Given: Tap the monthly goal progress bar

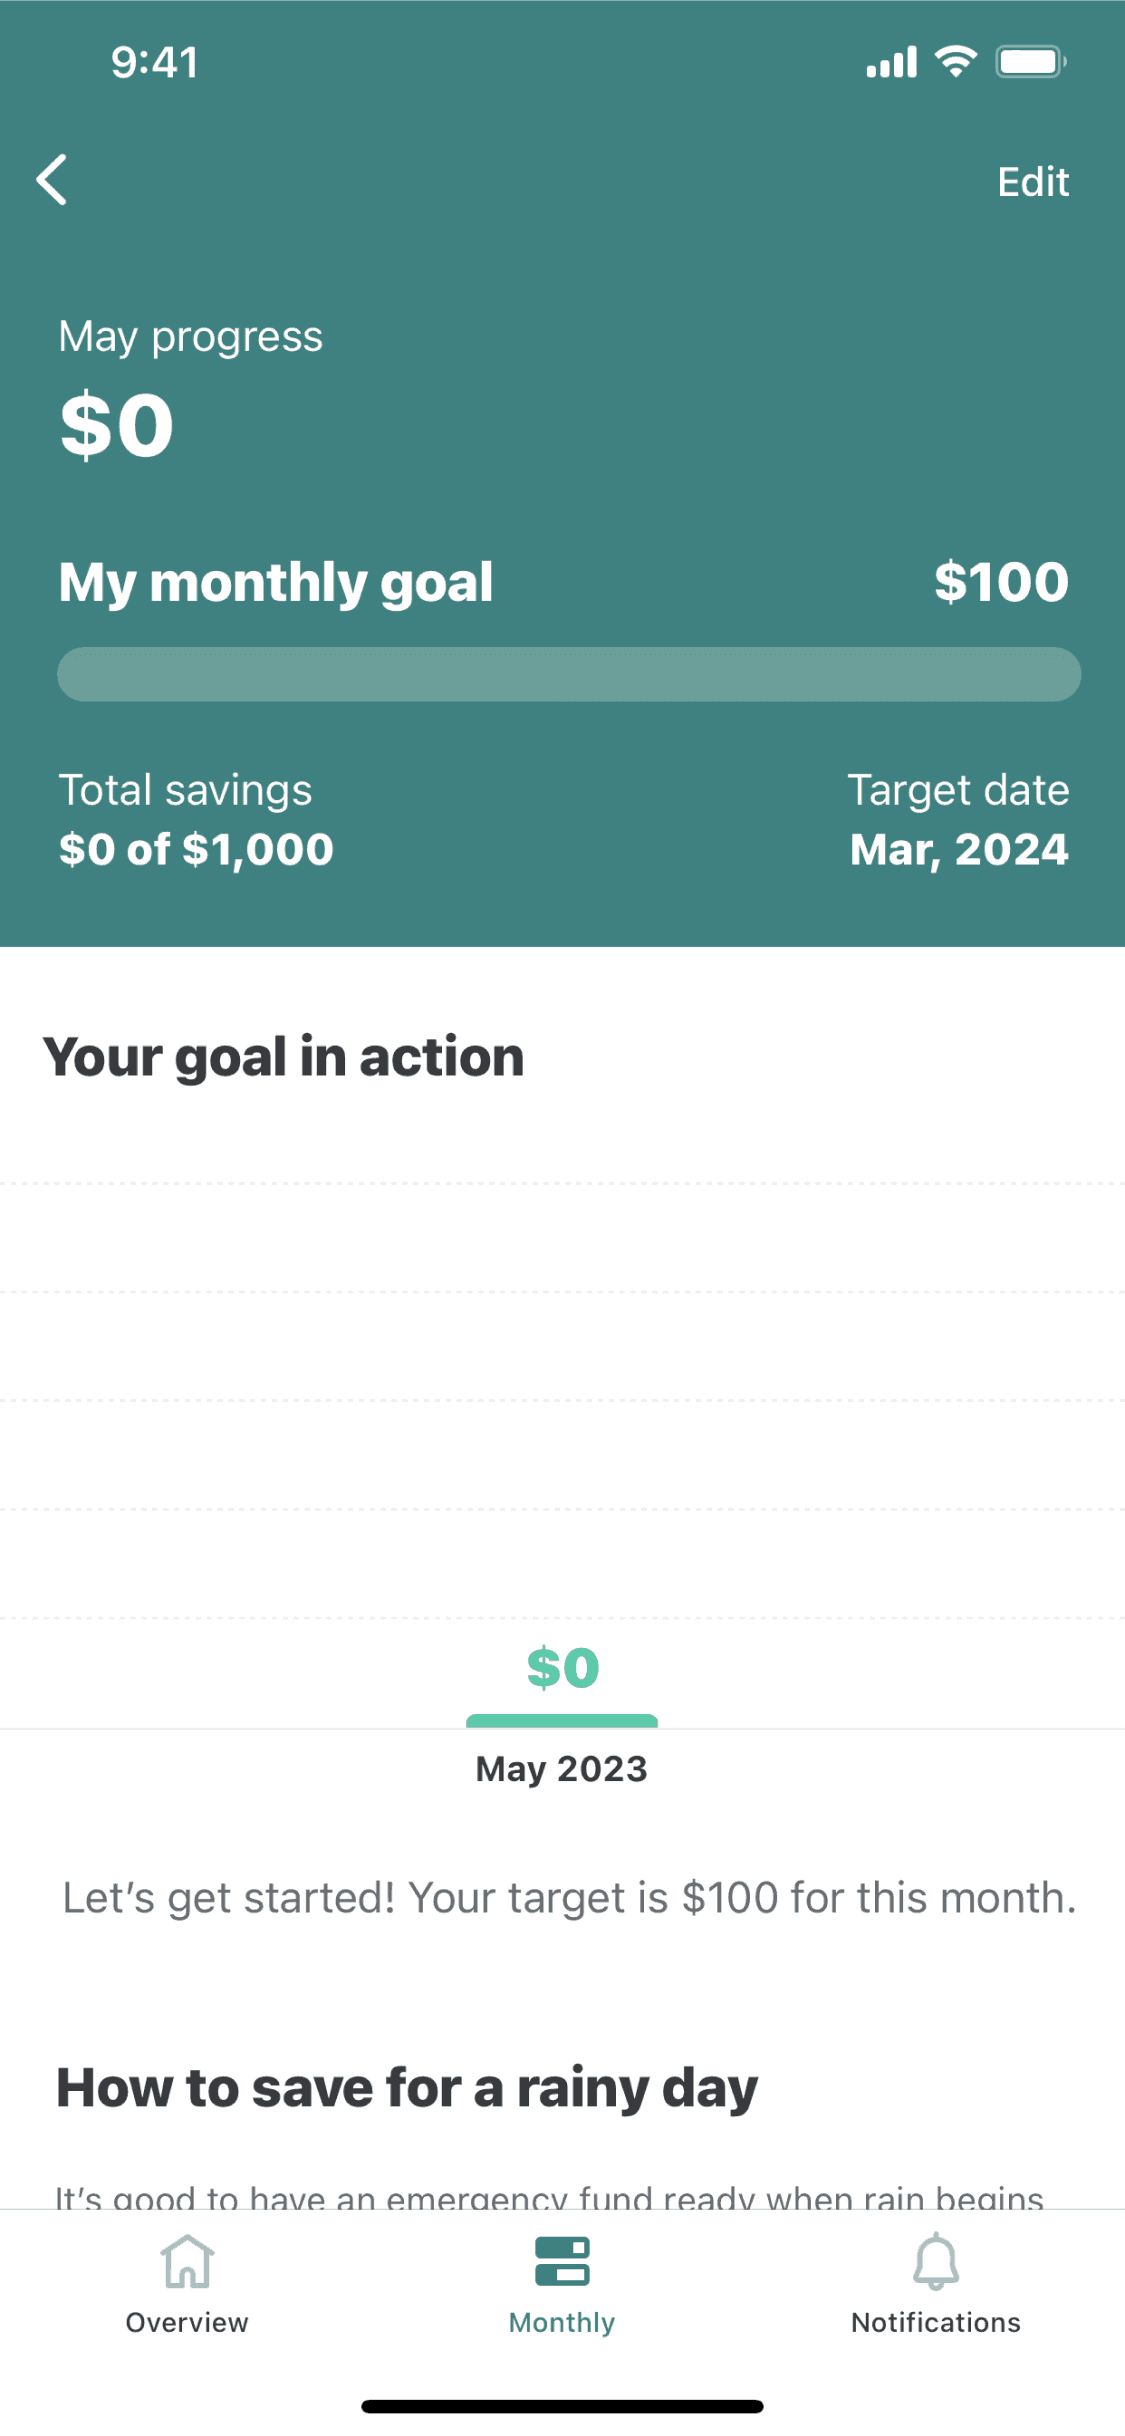Looking at the screenshot, I should [569, 674].
